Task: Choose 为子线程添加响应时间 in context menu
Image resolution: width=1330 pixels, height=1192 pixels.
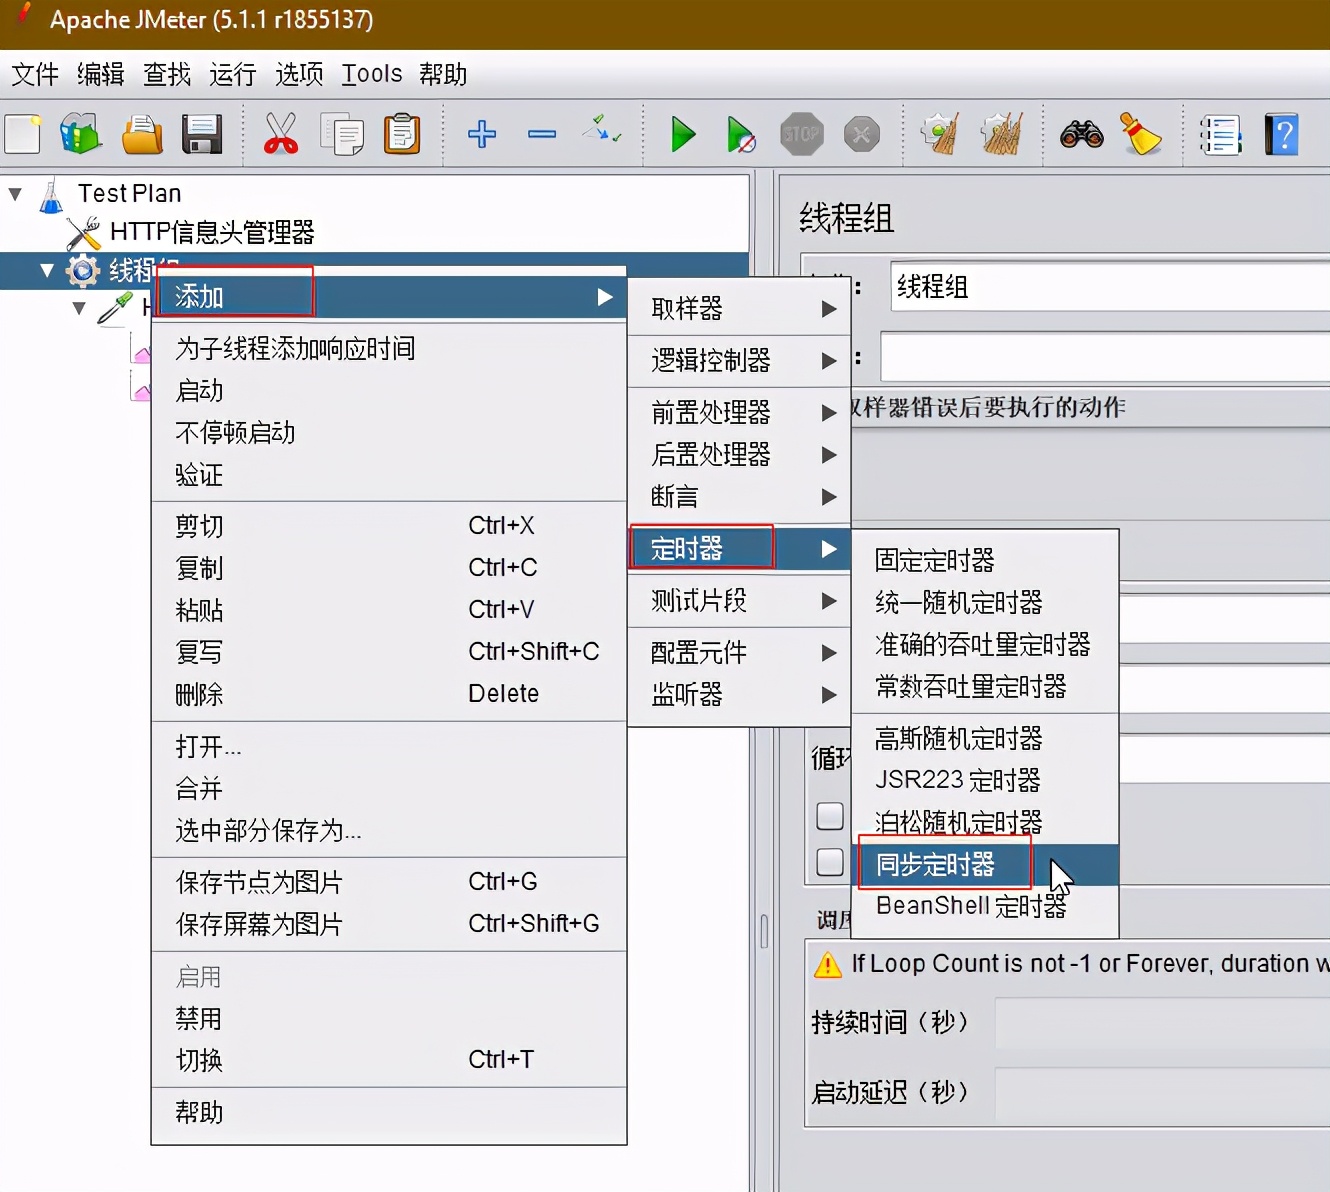Action: [x=389, y=348]
